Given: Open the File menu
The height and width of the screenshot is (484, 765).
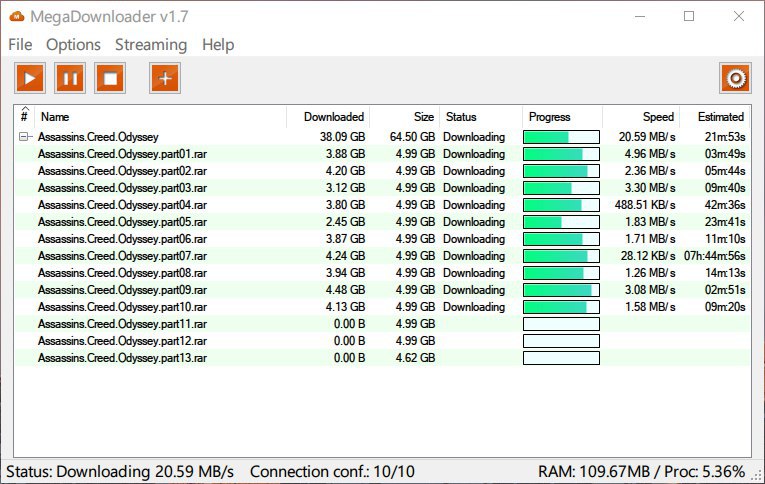Looking at the screenshot, I should [x=20, y=45].
